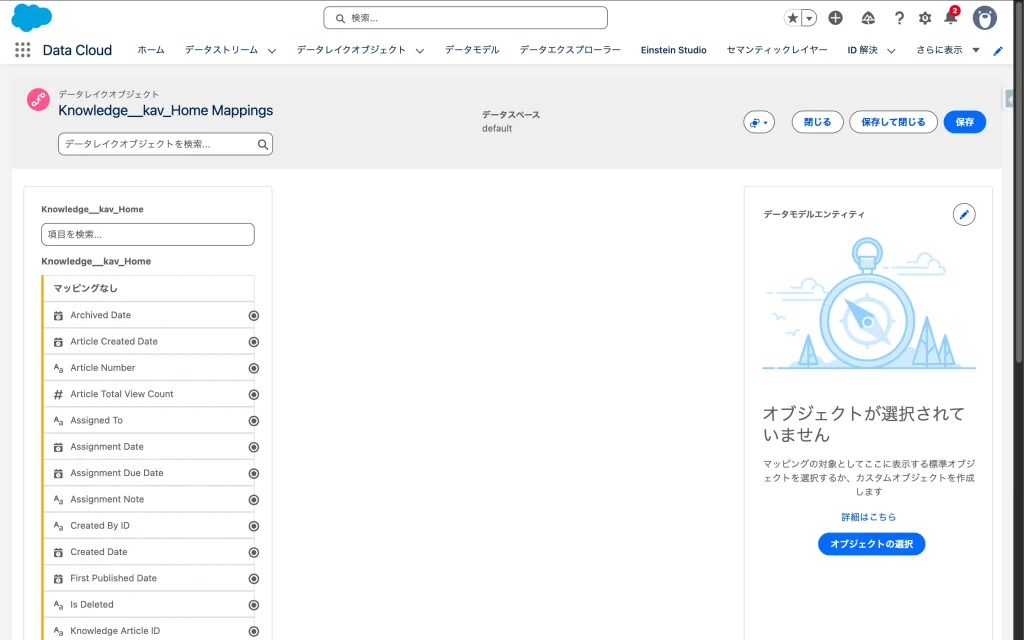This screenshot has height=640, width=1024.
Task: Click the オブジェクトの選択 button
Action: pyautogui.click(x=871, y=544)
